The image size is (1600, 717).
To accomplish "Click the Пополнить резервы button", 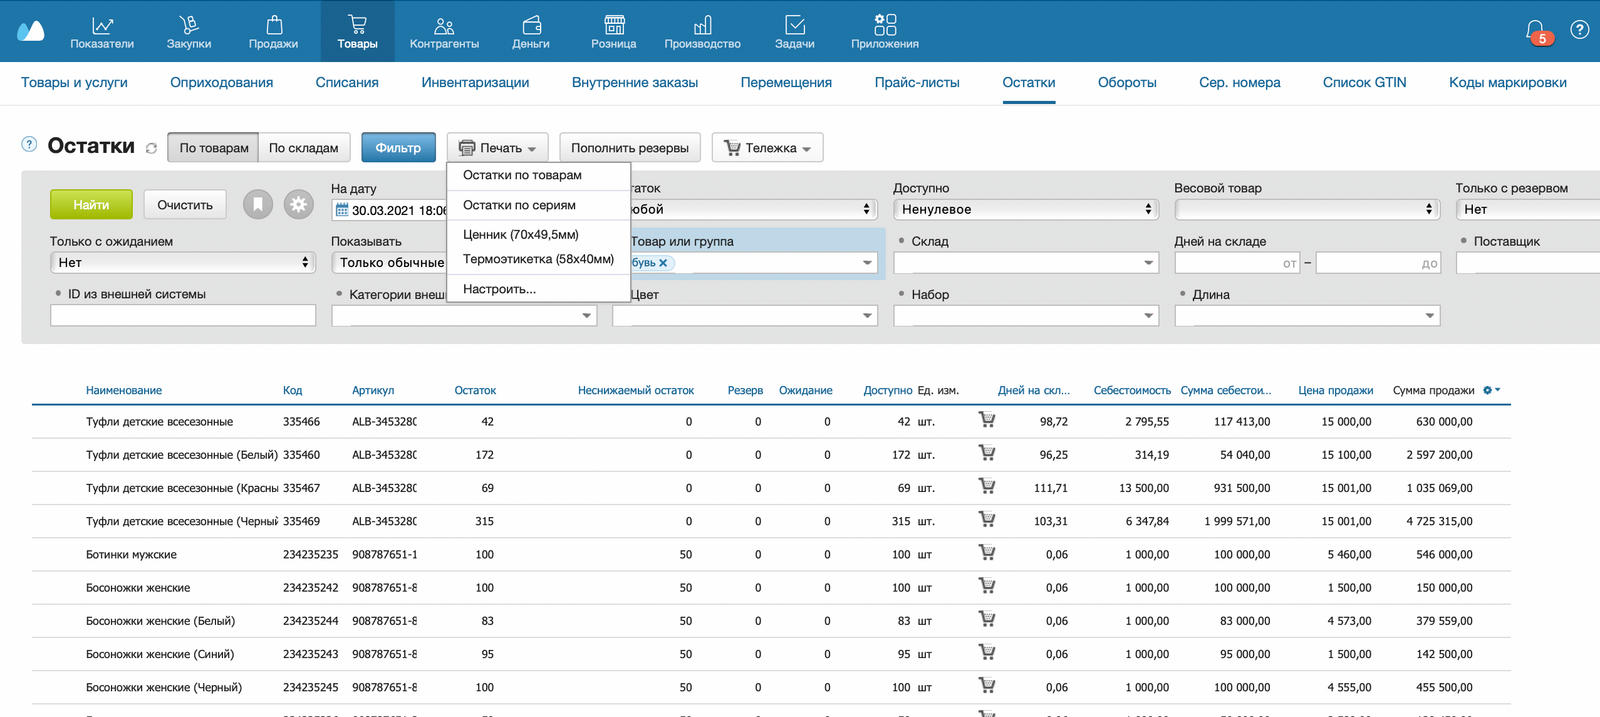I will [630, 148].
